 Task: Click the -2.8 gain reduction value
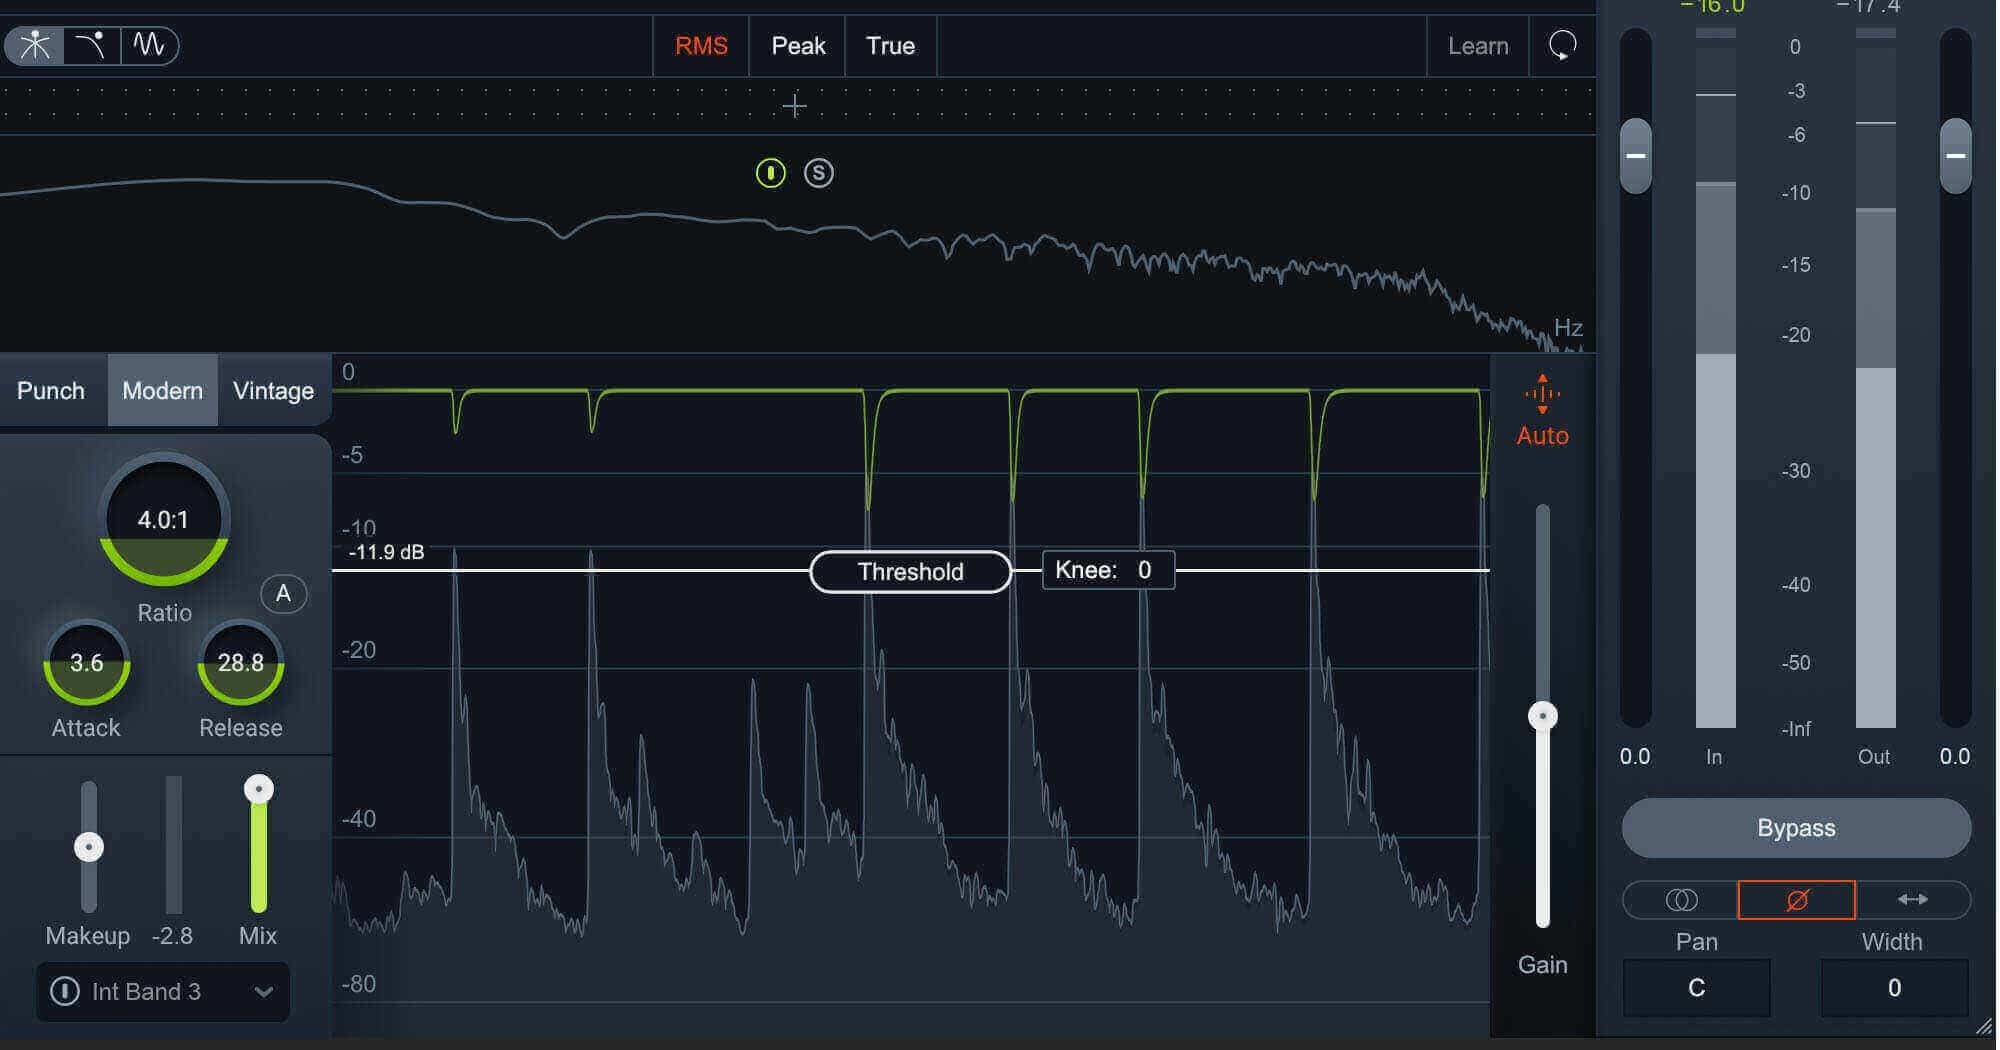click(172, 936)
